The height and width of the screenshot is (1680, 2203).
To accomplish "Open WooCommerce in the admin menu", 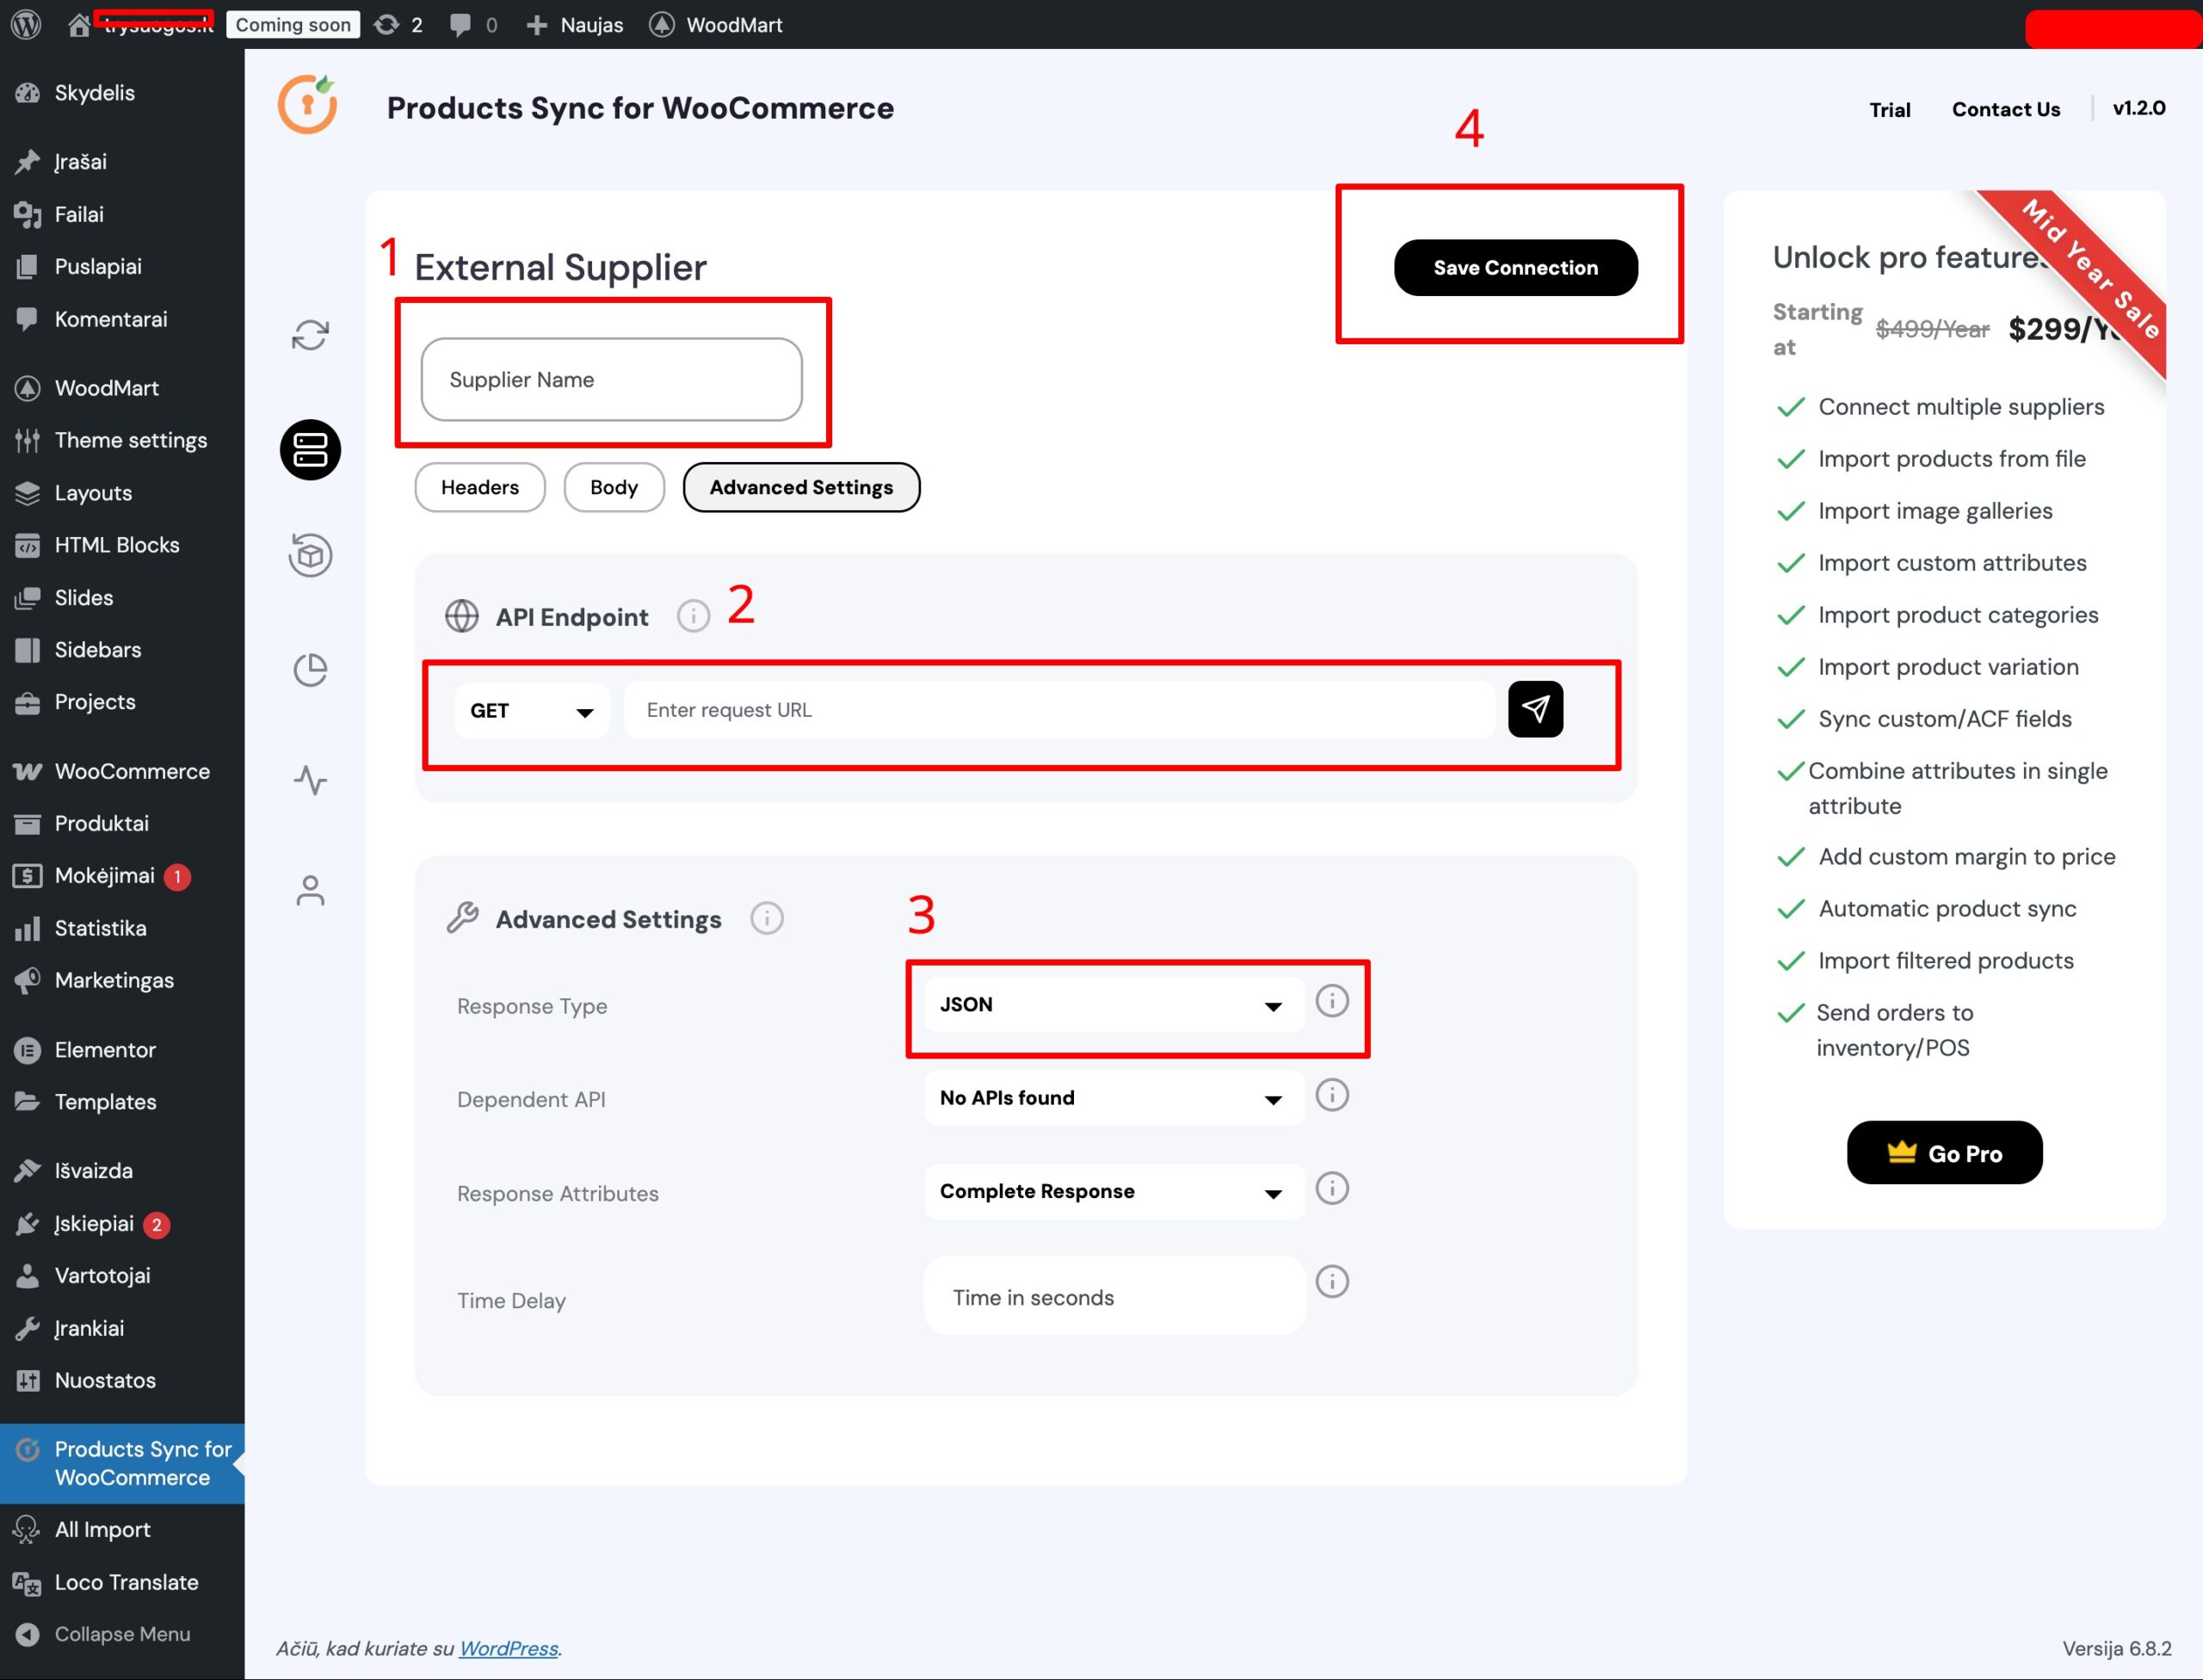I will [x=131, y=771].
